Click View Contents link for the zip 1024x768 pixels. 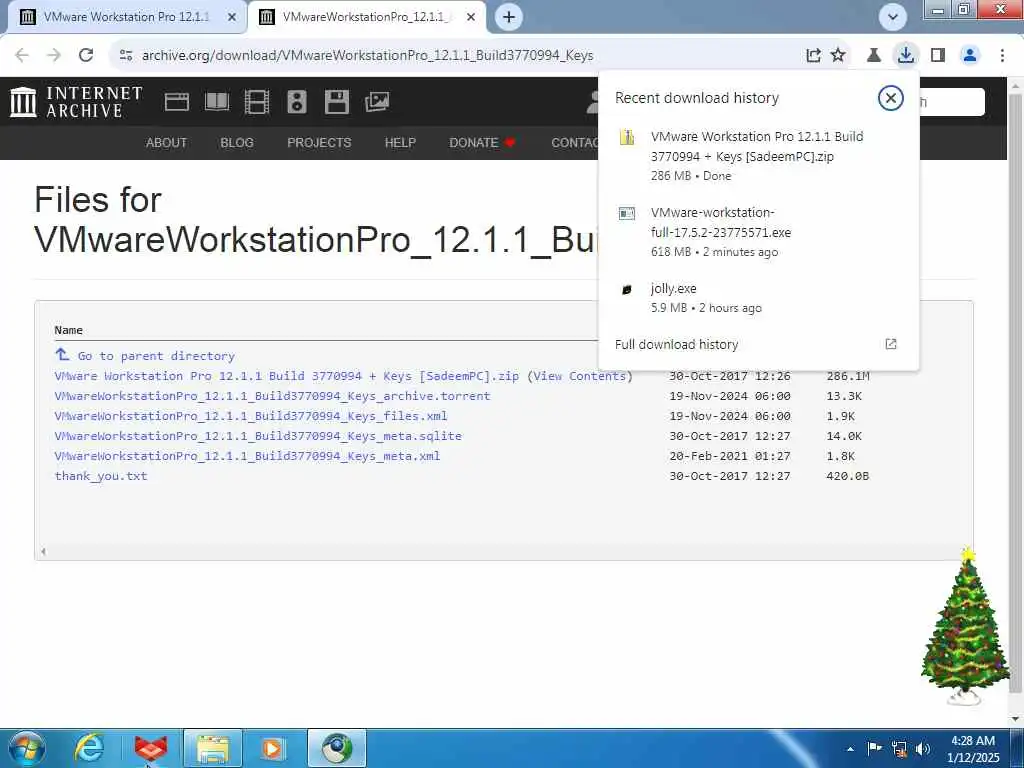tap(581, 376)
